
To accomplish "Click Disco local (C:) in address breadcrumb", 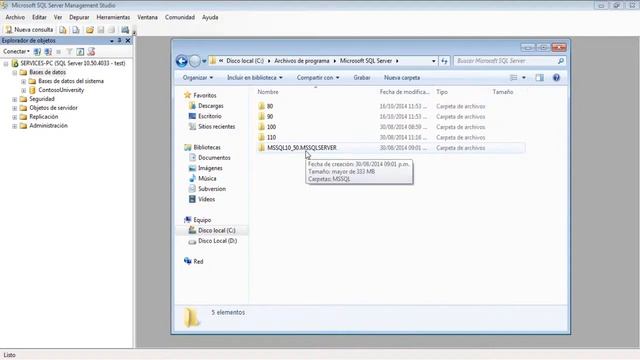I will [x=245, y=61].
